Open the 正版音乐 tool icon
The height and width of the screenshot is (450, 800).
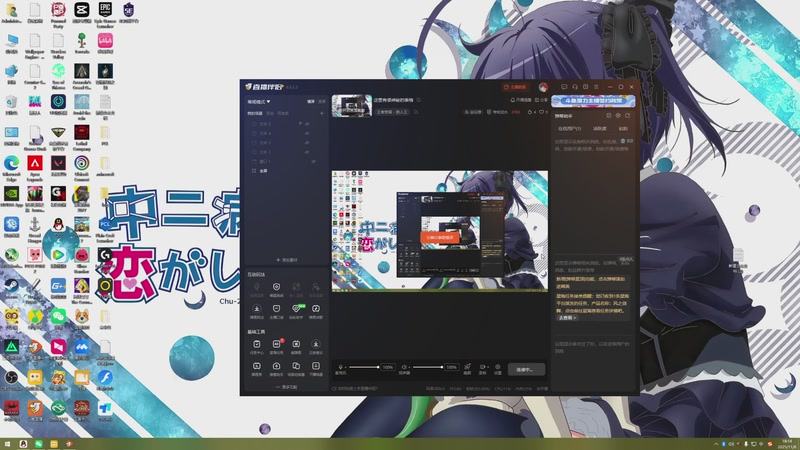(316, 345)
